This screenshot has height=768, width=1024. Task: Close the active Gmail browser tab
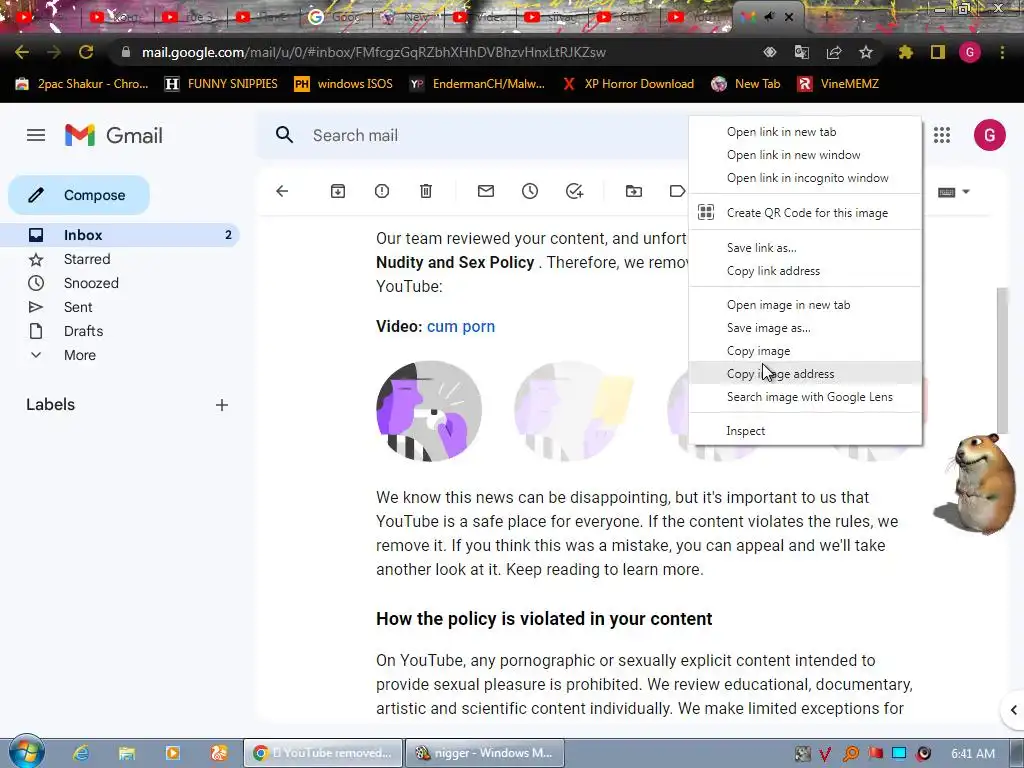[x=789, y=17]
